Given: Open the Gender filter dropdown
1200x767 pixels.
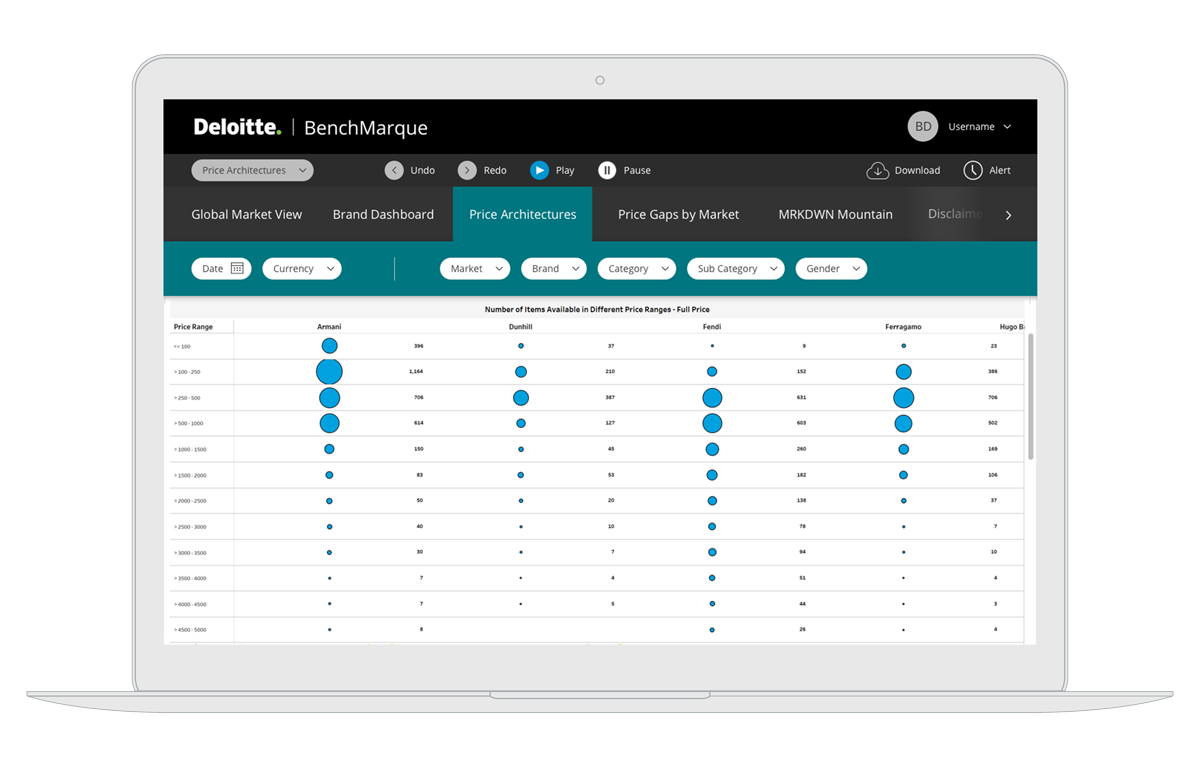Looking at the screenshot, I should tap(831, 268).
